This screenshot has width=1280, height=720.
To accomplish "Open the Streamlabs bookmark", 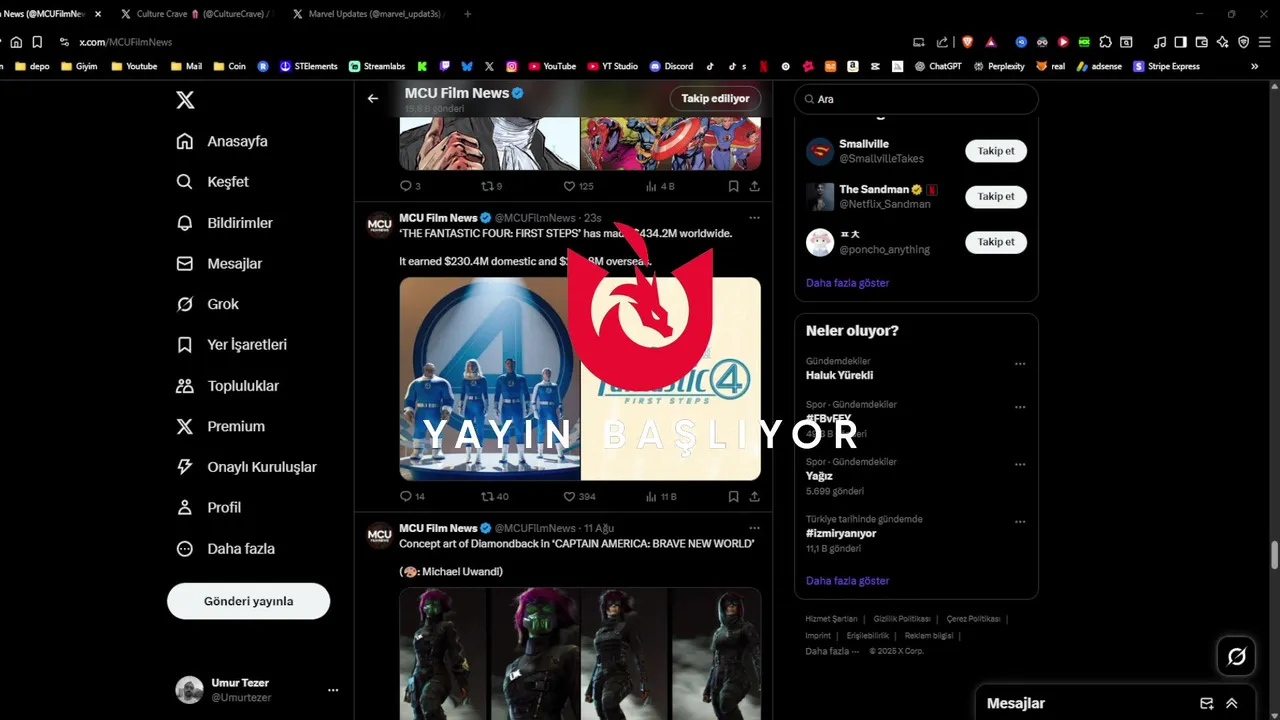I will point(377,66).
